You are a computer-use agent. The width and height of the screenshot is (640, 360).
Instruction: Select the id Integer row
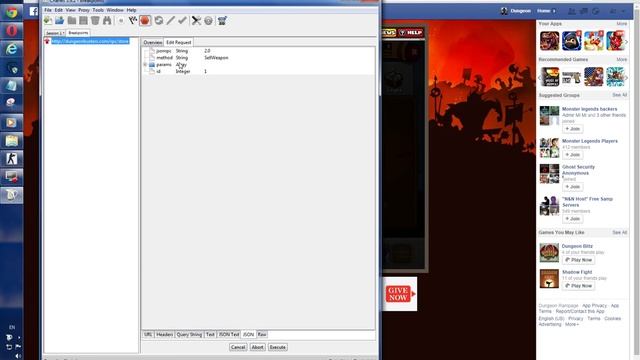(258, 71)
